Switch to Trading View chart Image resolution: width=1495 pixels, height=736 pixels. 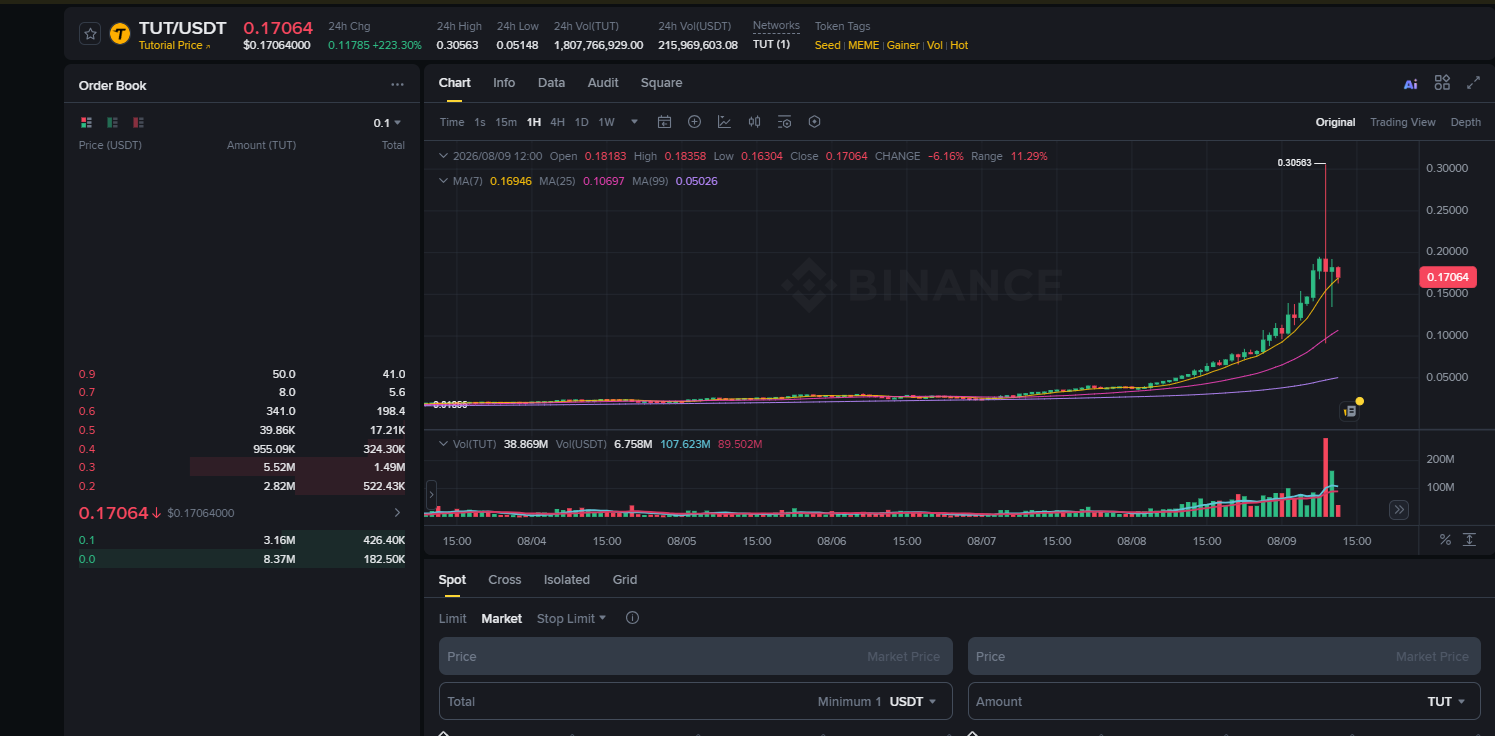pos(1402,122)
